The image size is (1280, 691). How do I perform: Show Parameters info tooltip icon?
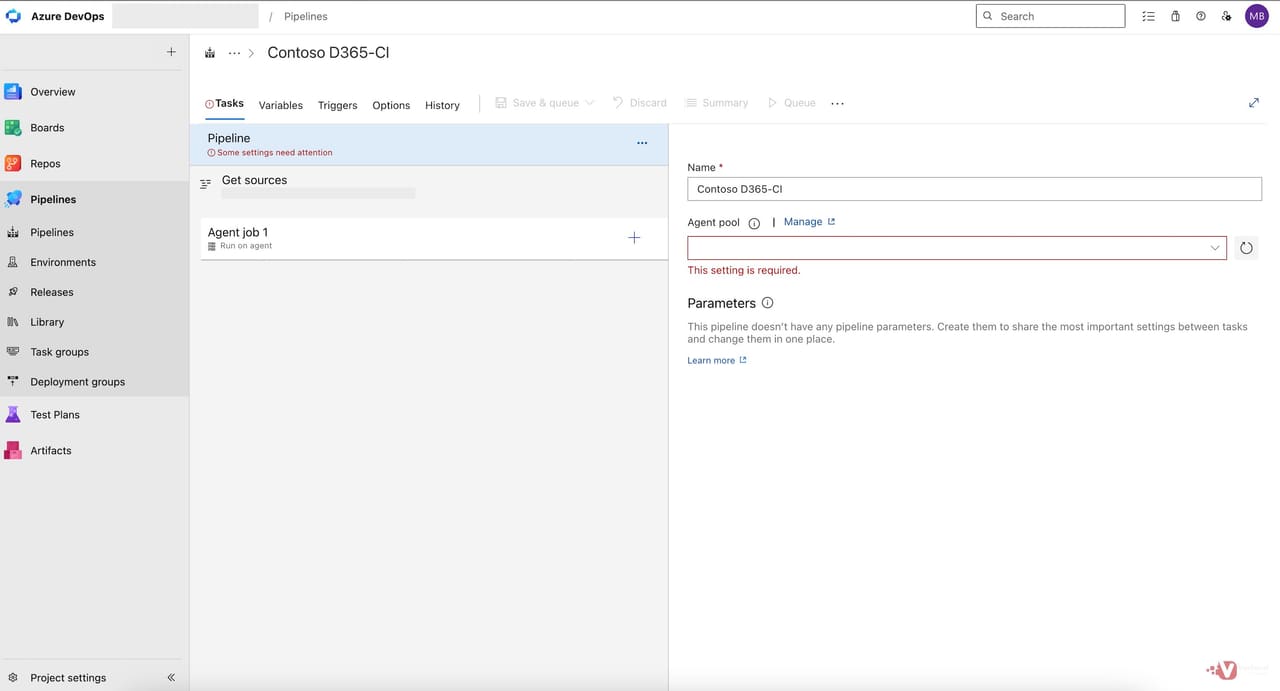click(x=767, y=303)
